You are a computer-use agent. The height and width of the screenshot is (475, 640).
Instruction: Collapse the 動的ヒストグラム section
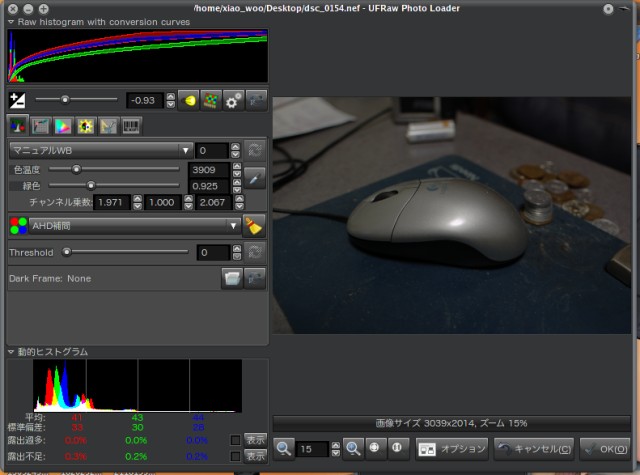pyautogui.click(x=10, y=352)
